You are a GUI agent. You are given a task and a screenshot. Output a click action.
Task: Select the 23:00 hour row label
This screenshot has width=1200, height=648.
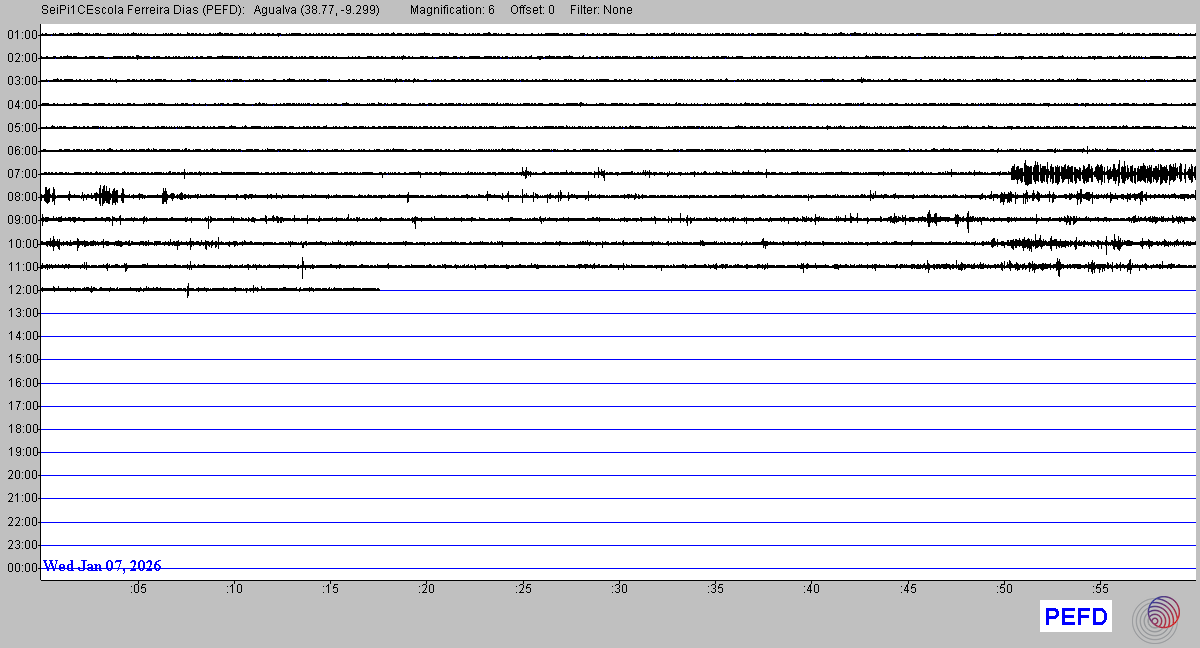[x=22, y=545]
